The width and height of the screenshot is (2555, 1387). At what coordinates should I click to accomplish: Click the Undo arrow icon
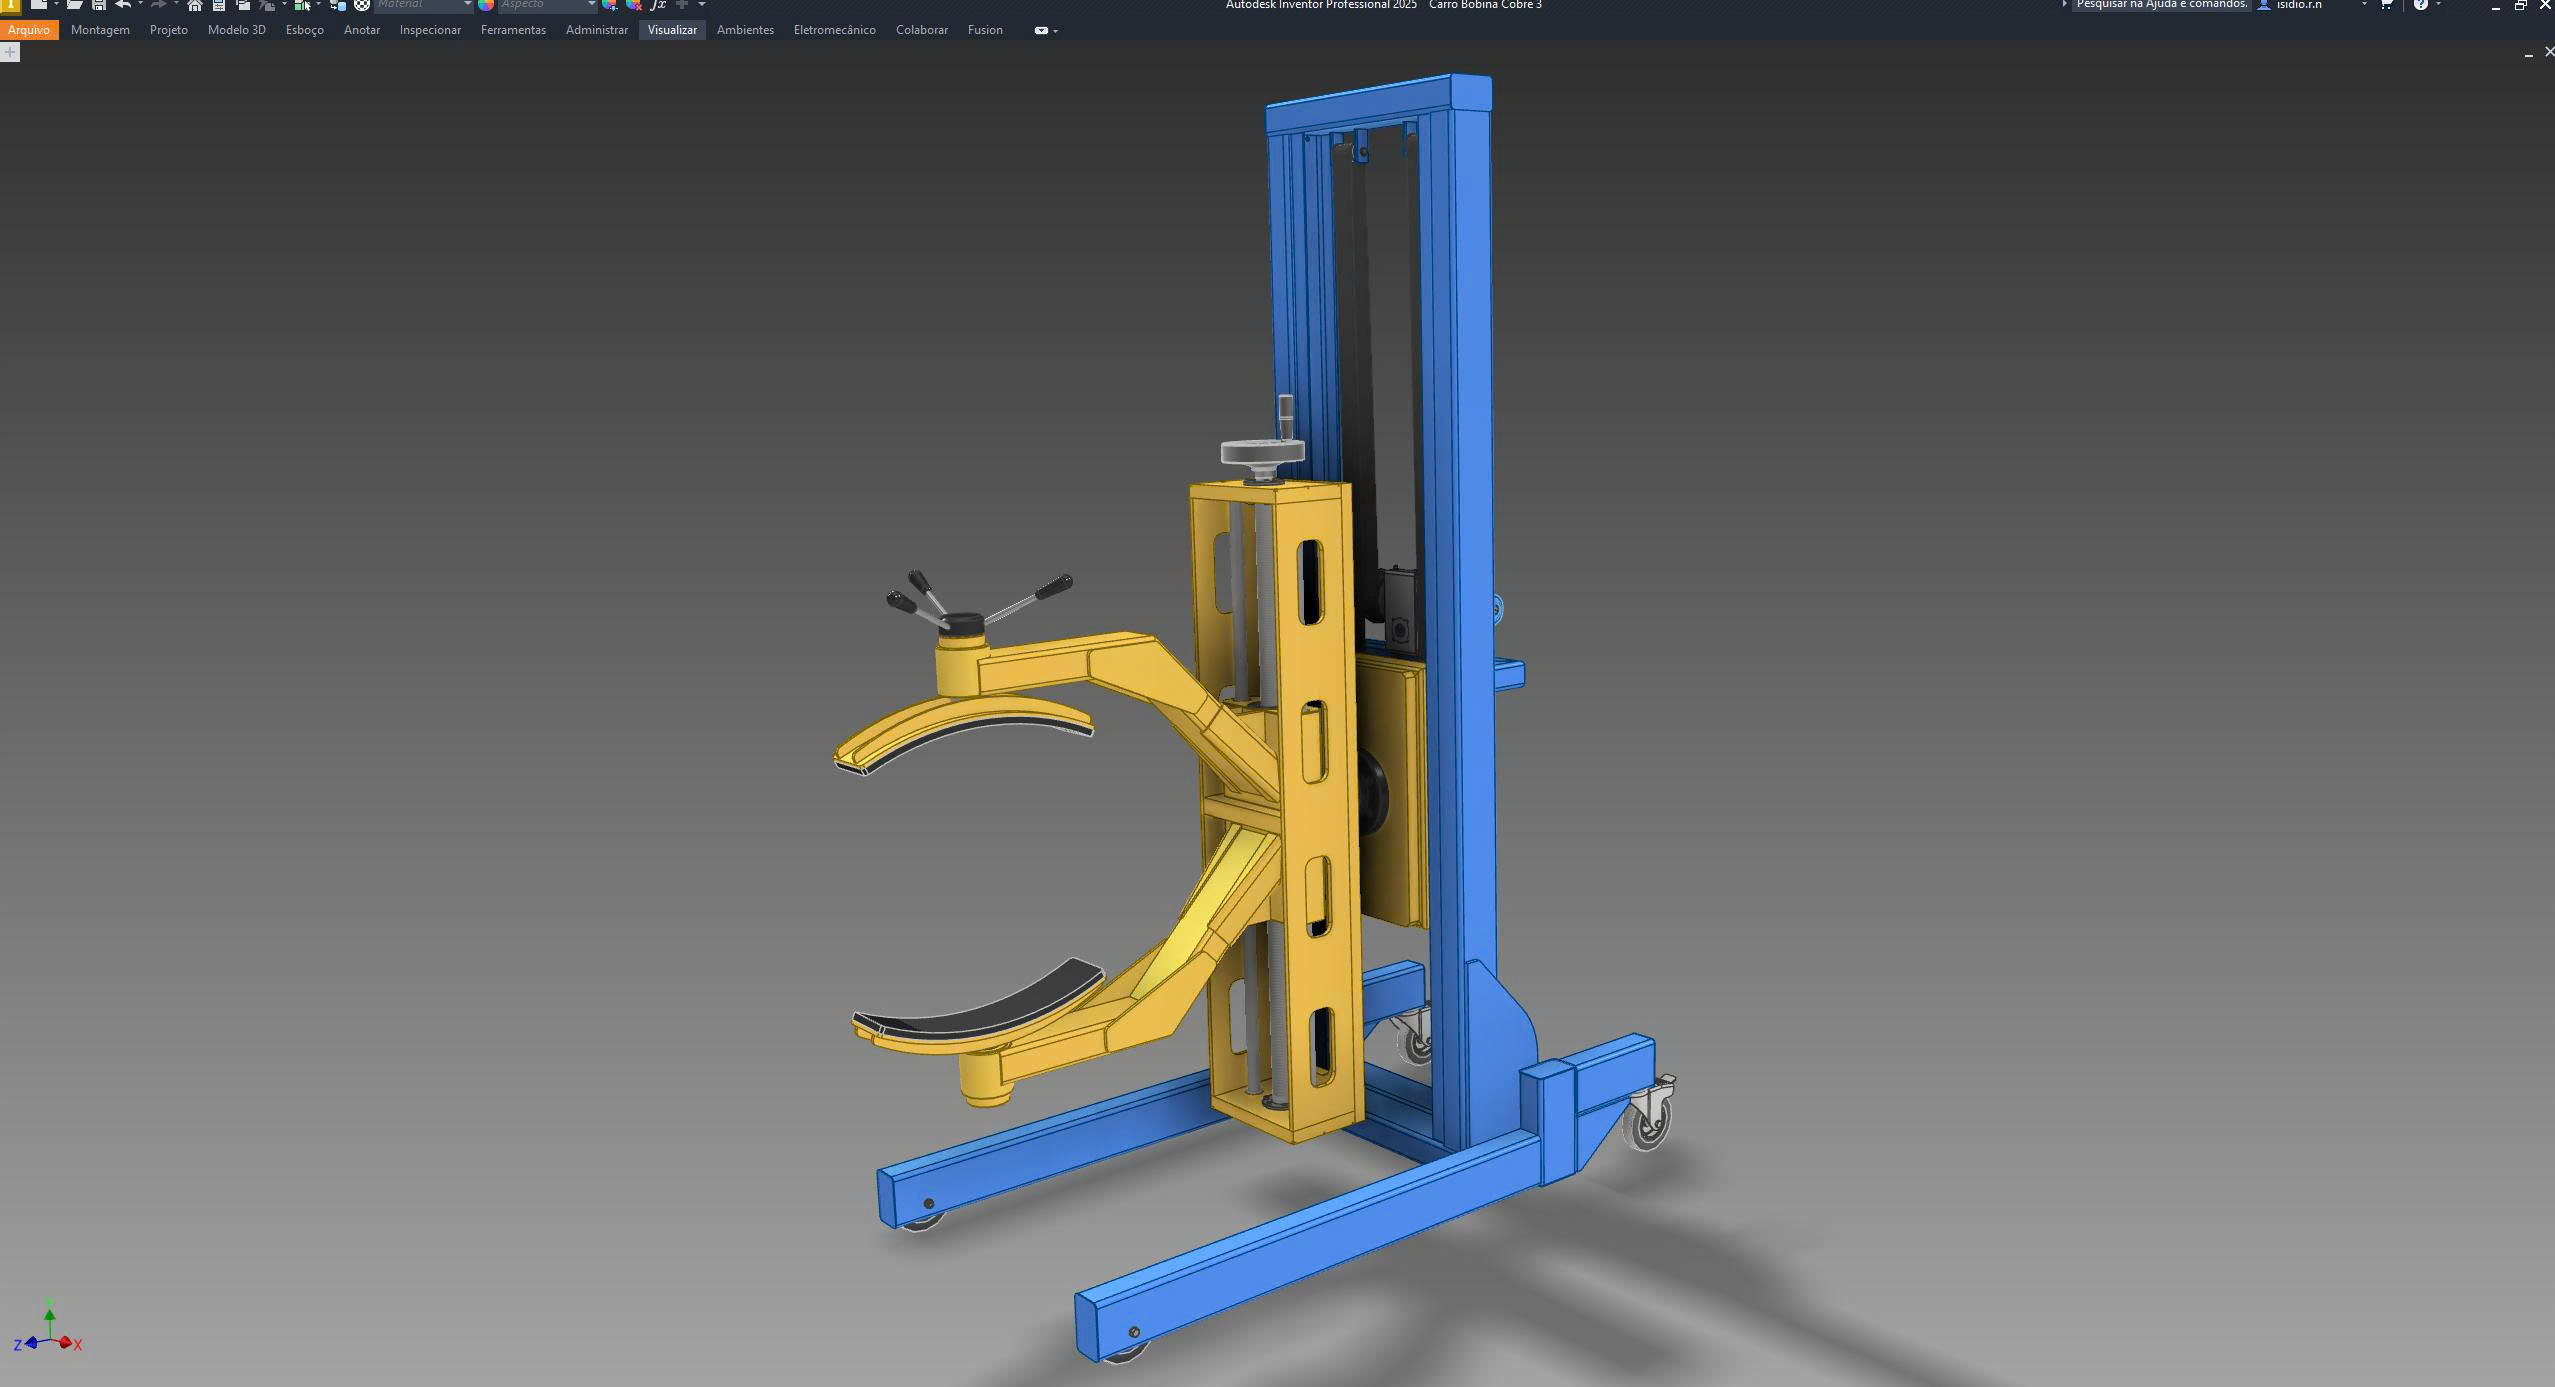click(123, 5)
